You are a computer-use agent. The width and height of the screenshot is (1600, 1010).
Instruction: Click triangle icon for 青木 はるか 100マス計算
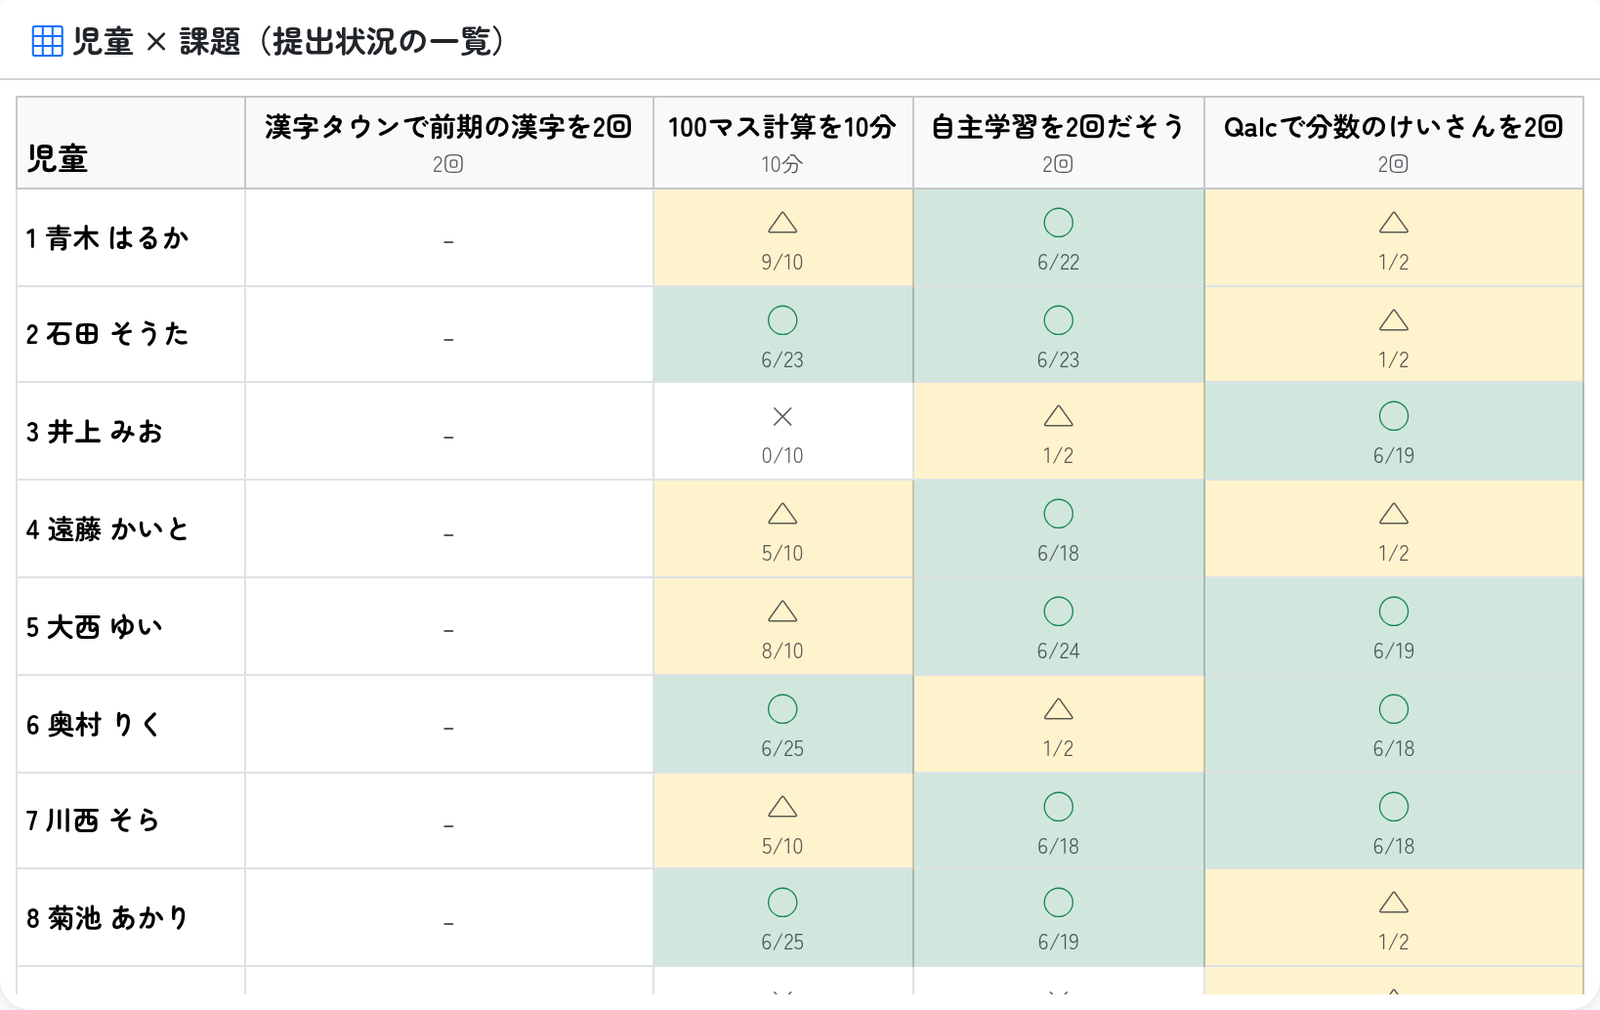782,222
